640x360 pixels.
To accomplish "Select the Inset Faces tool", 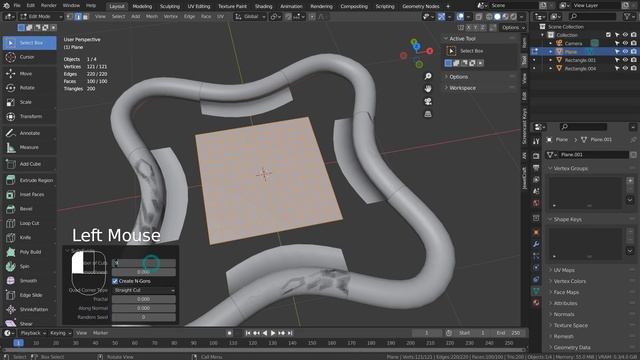I will (x=29, y=195).
